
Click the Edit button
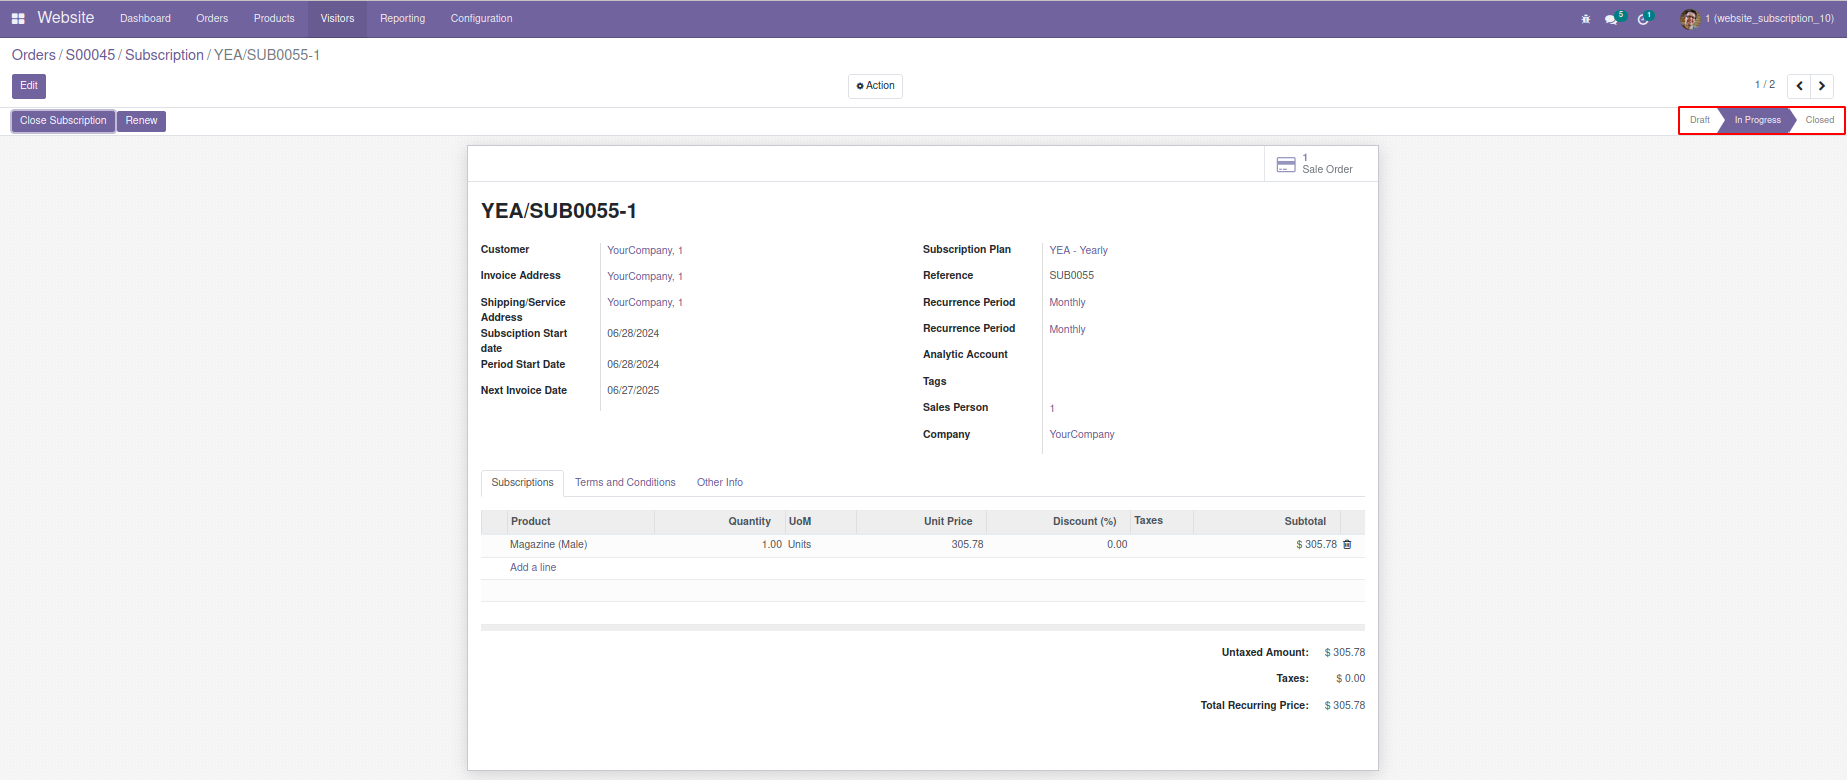pyautogui.click(x=29, y=86)
